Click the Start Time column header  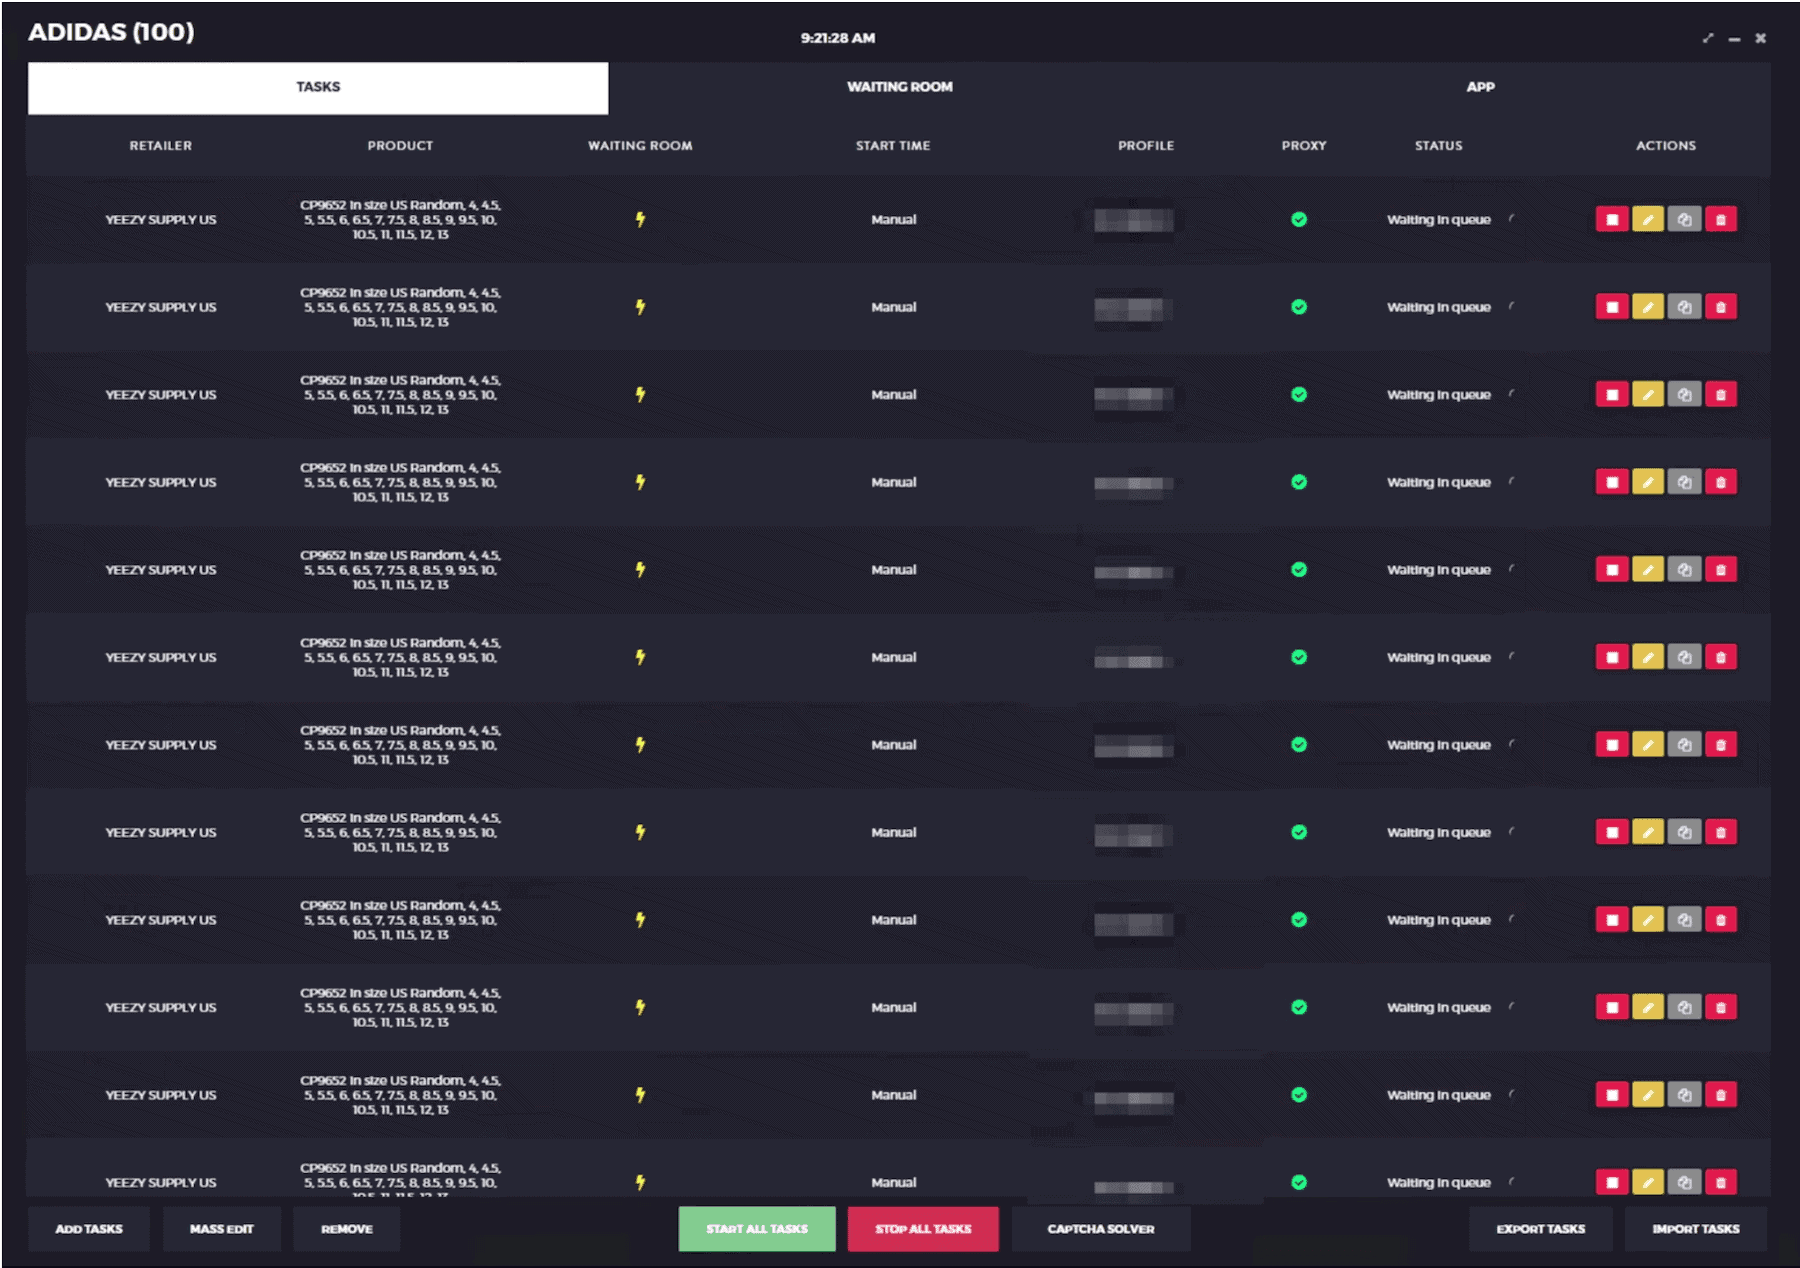893,145
